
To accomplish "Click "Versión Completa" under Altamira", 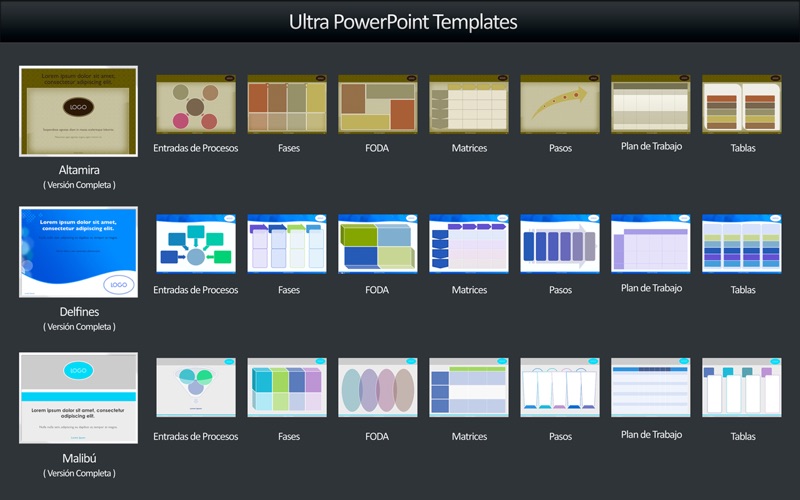I will tap(79, 185).
